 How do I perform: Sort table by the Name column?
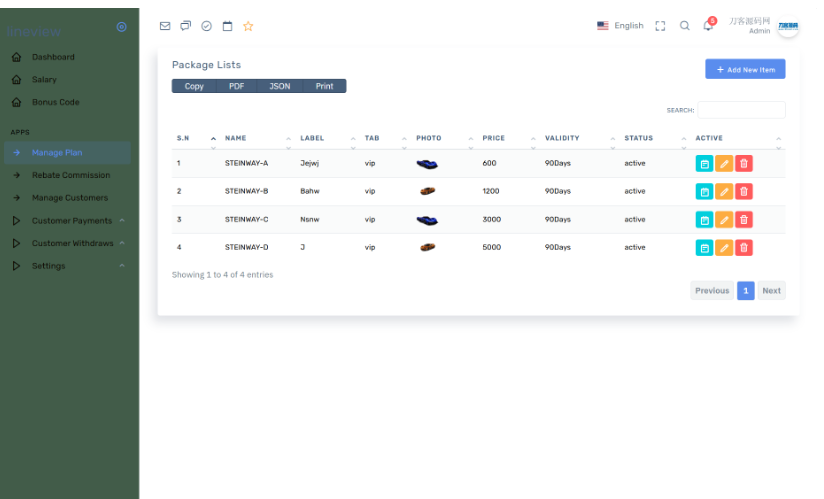236,138
